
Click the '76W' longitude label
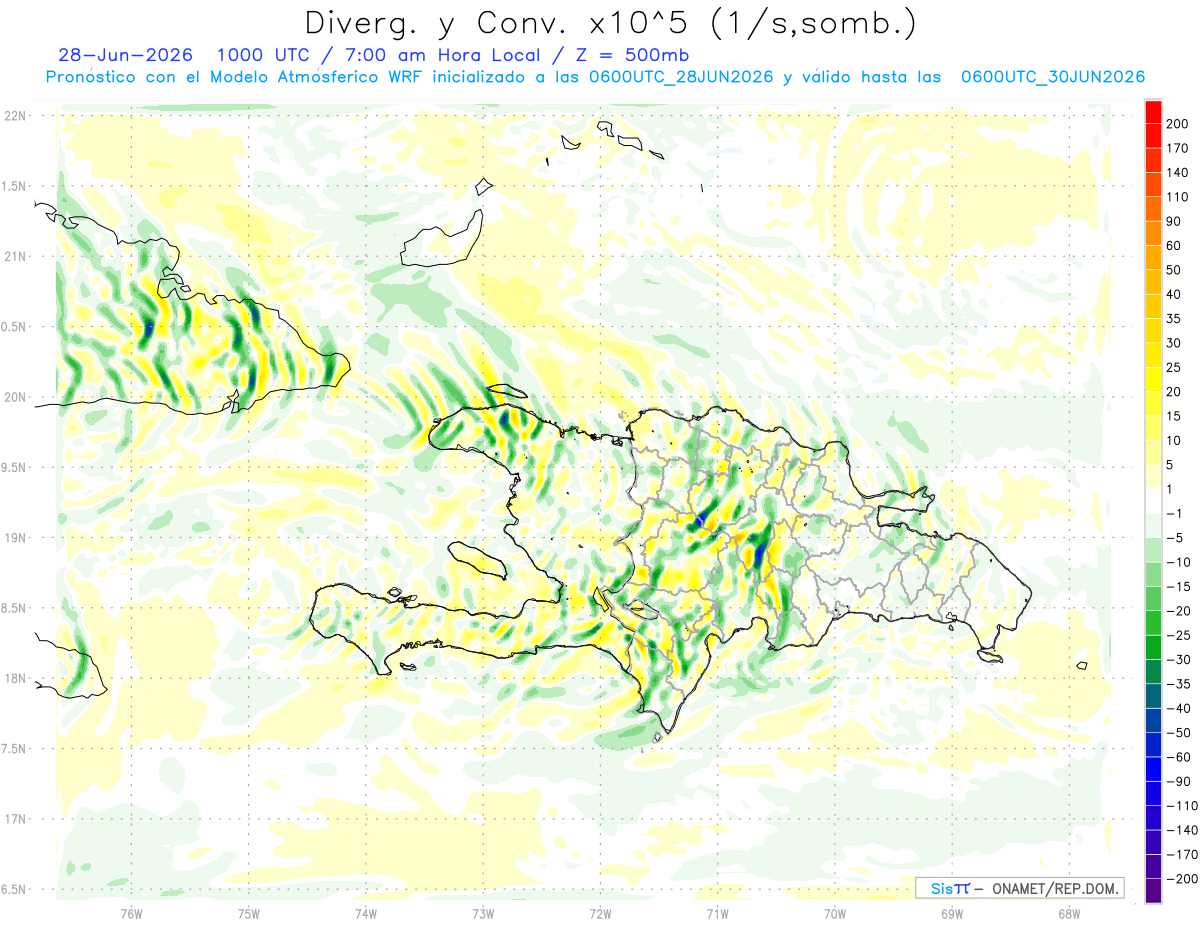(x=132, y=914)
